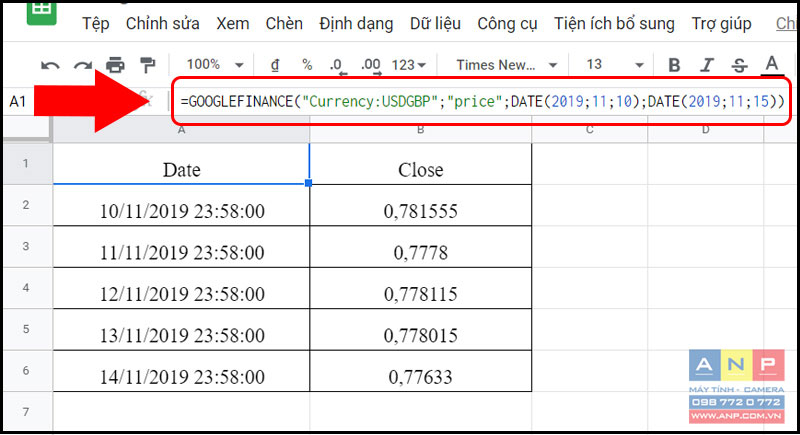
Task: Open the text color picker
Action: click(772, 65)
